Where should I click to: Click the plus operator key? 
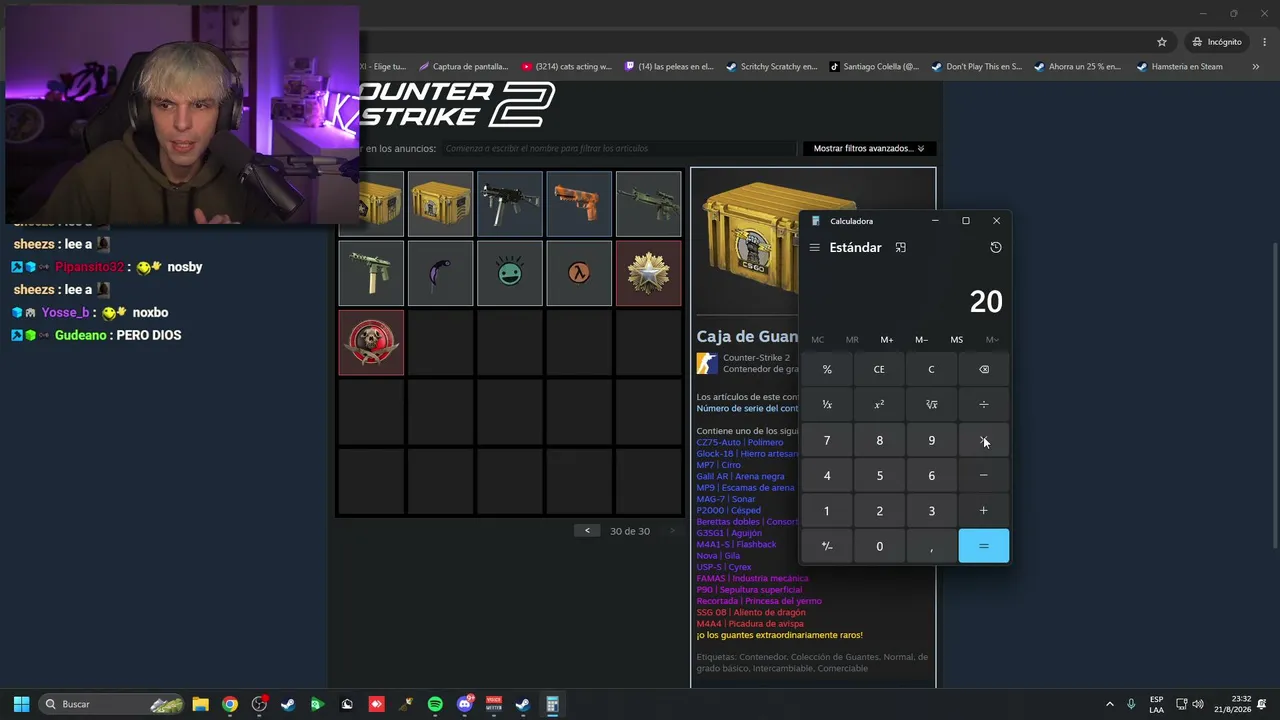(x=984, y=511)
